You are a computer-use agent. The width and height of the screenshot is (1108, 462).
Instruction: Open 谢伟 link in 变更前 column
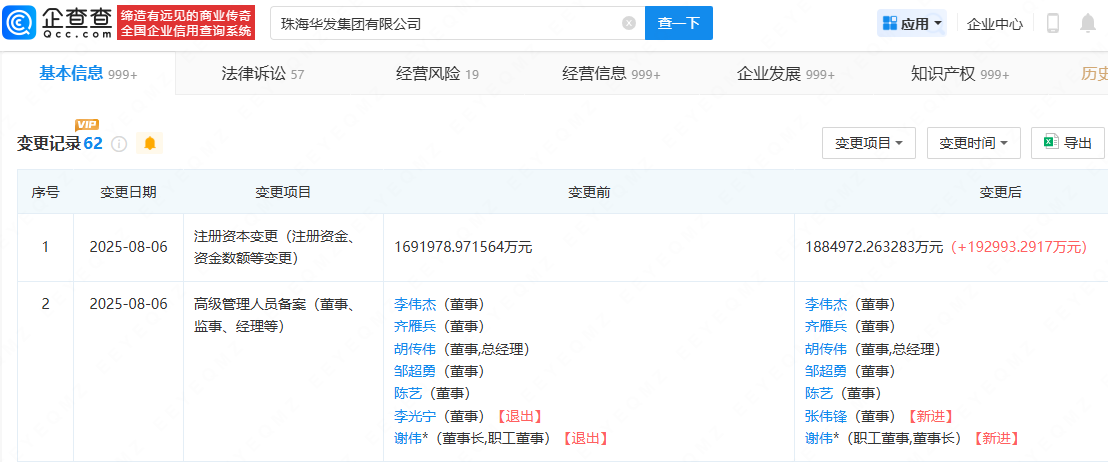[x=408, y=438]
